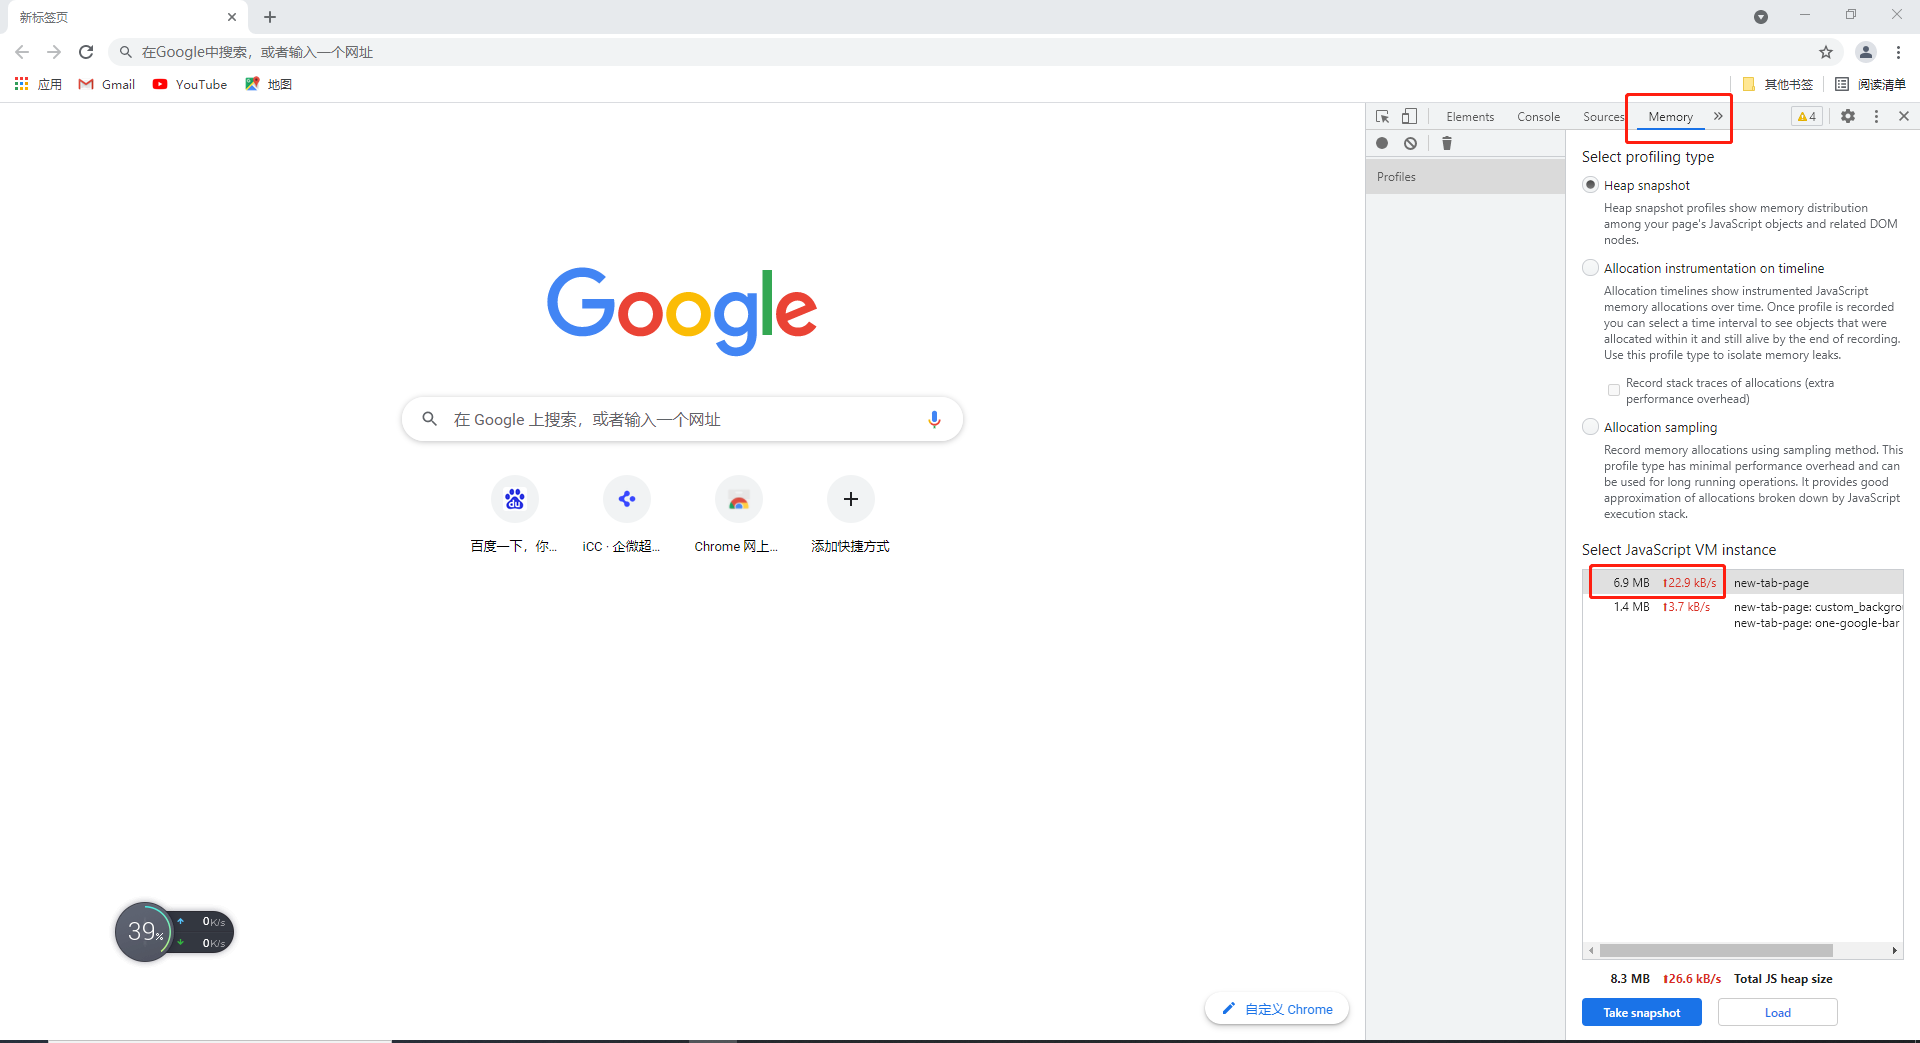
Task: Select the Memory tab
Action: 1670,117
